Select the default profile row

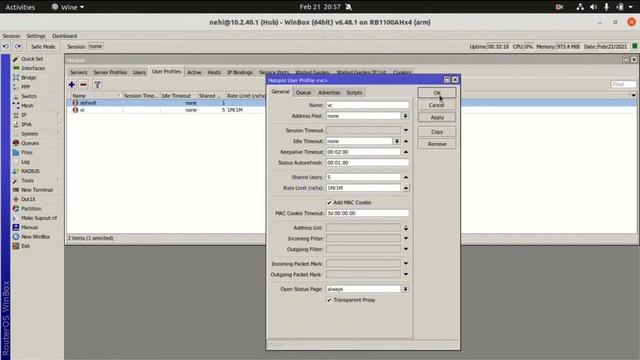pyautogui.click(x=351, y=103)
